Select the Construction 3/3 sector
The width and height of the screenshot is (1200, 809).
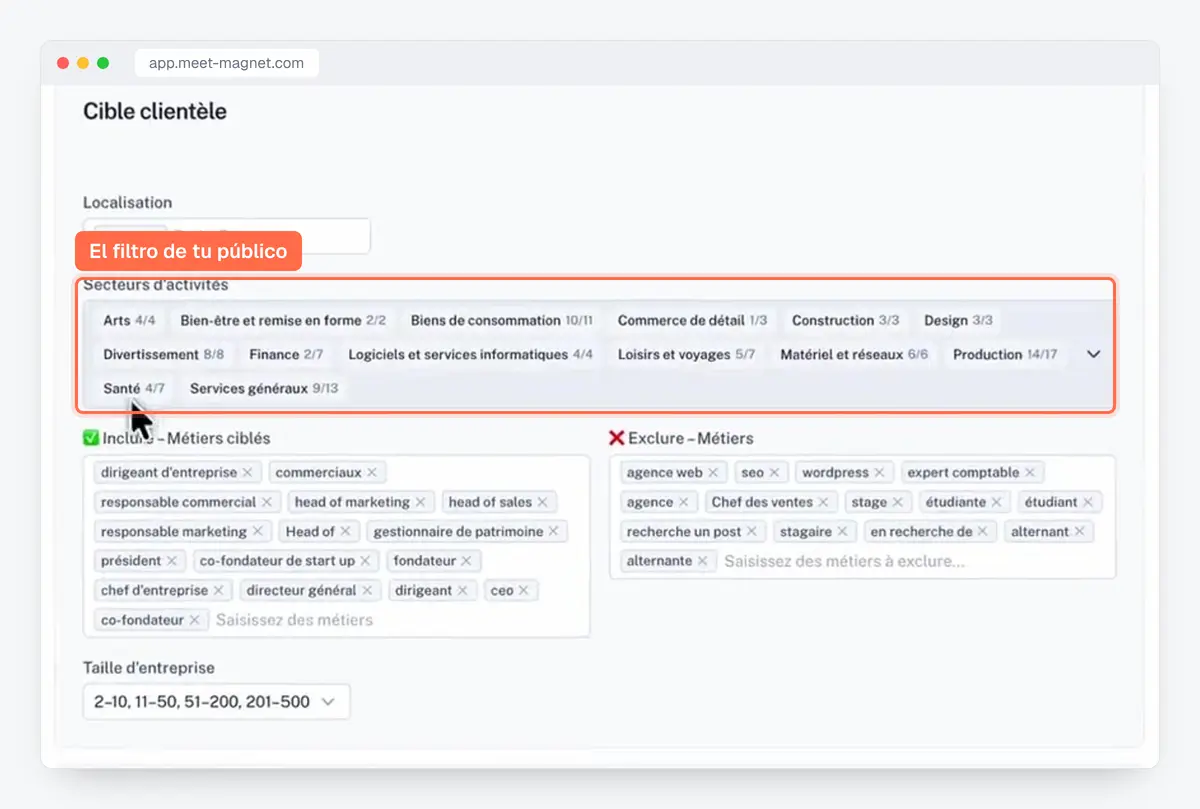[845, 320]
